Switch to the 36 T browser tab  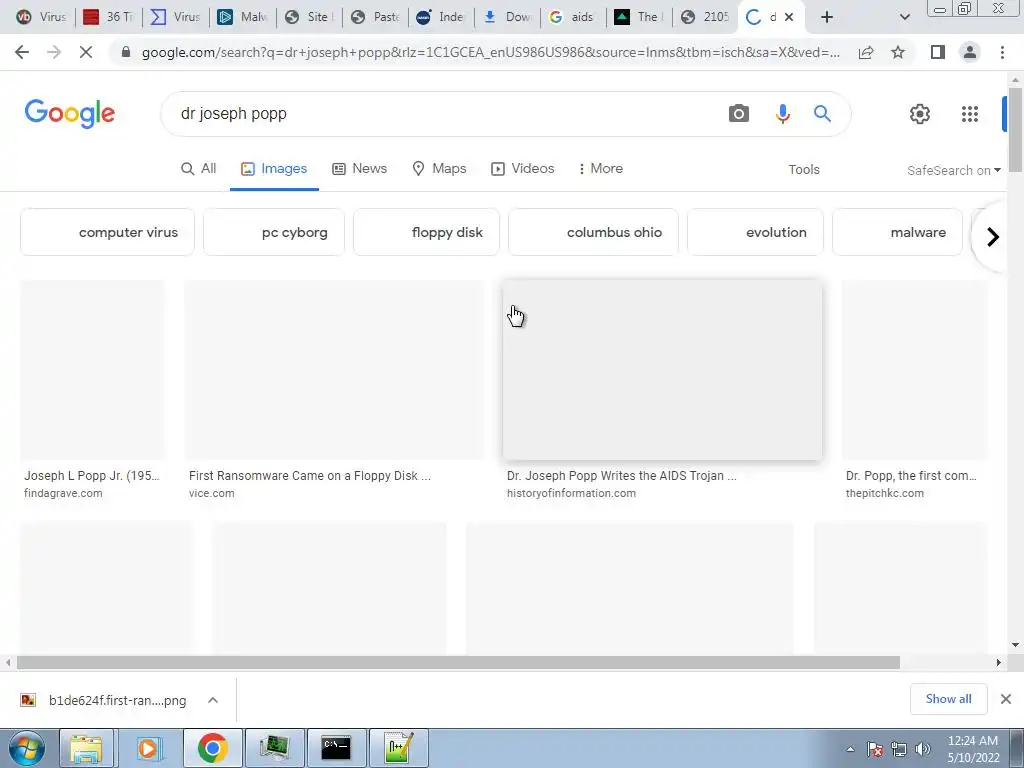coord(109,17)
